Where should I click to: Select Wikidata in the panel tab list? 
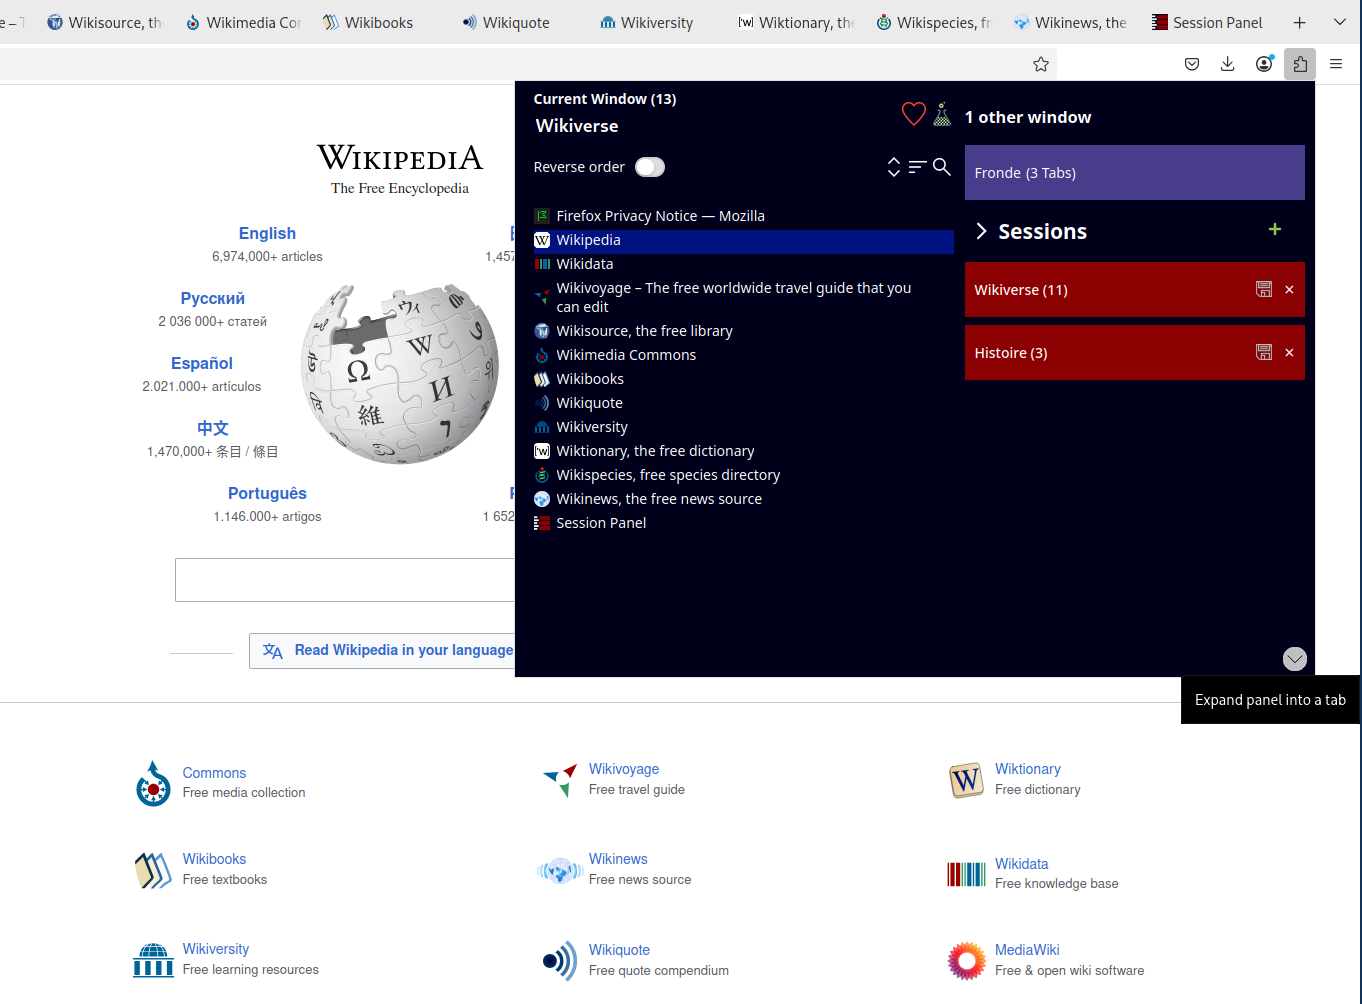743,264
